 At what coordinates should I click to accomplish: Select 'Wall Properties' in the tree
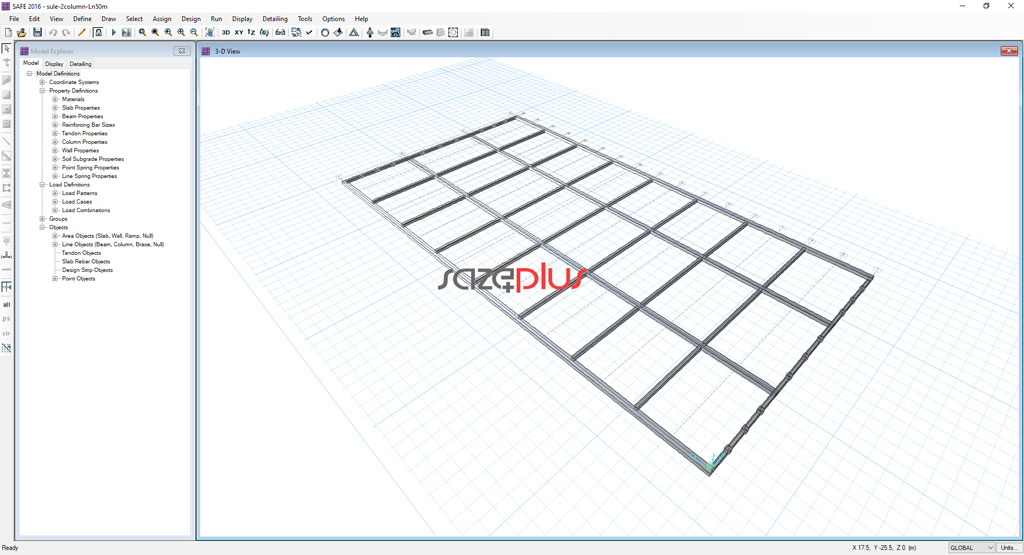point(80,150)
